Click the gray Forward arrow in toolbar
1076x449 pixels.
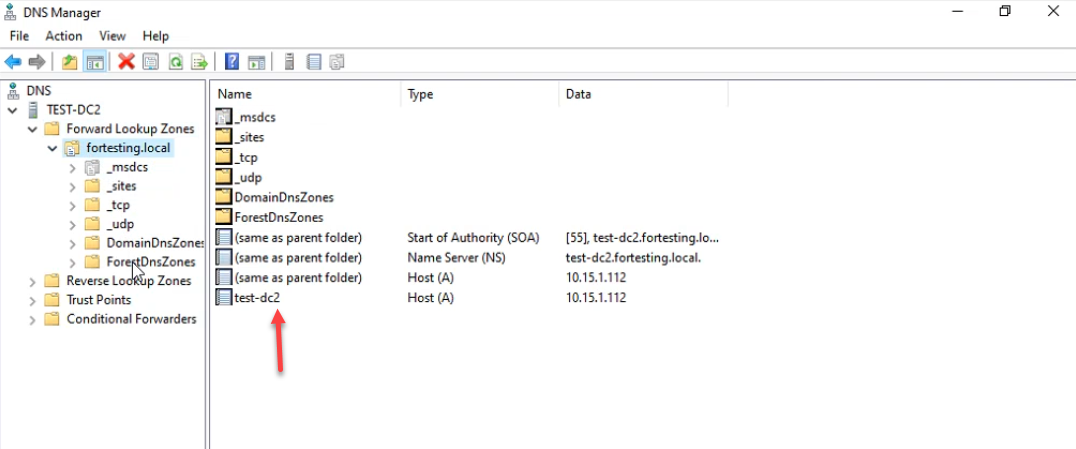tap(36, 62)
